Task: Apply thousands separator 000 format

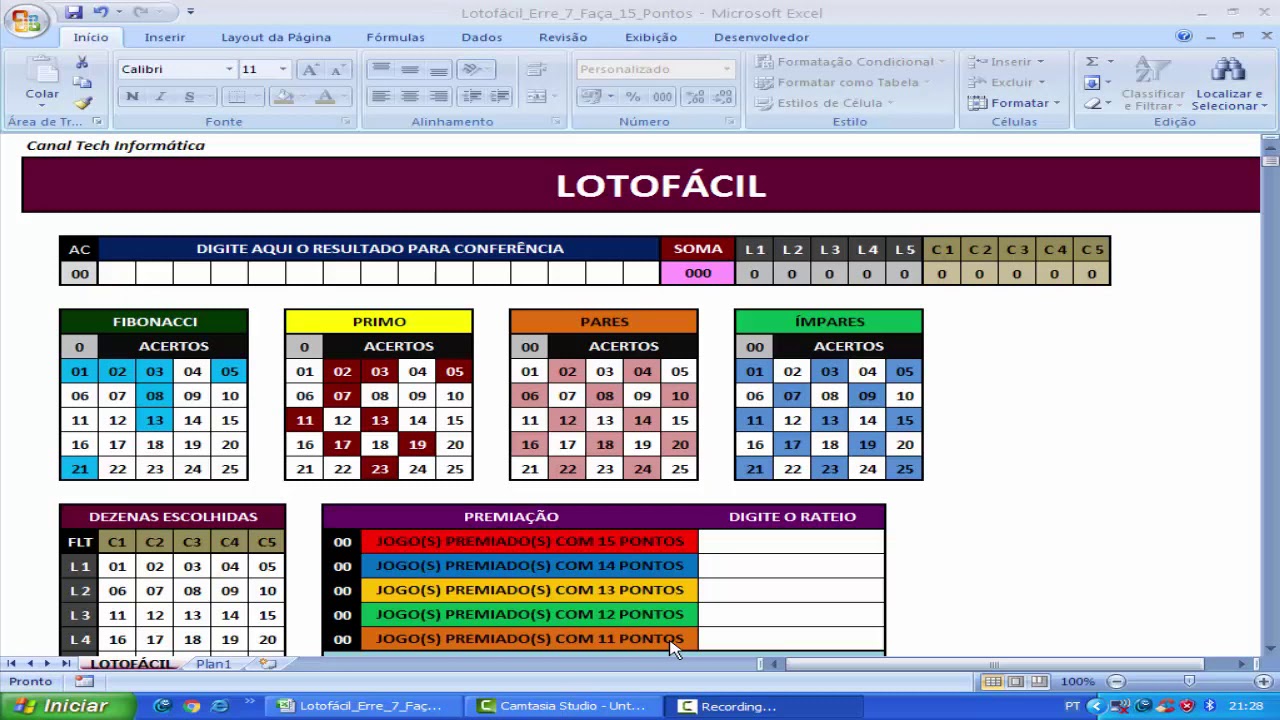Action: pyautogui.click(x=662, y=97)
